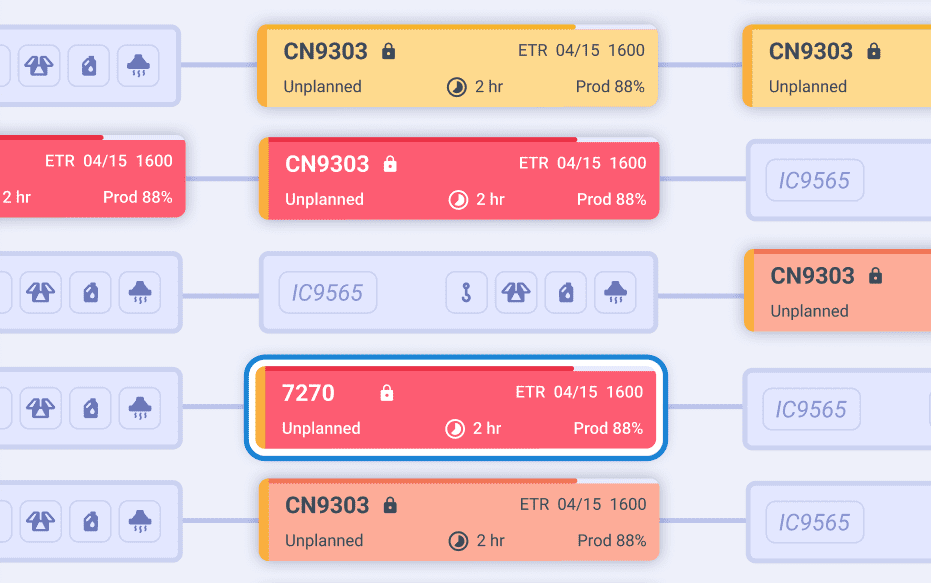This screenshot has width=931, height=583.
Task: Click the hangar icon in the center IC9565 slot
Action: tap(515, 293)
